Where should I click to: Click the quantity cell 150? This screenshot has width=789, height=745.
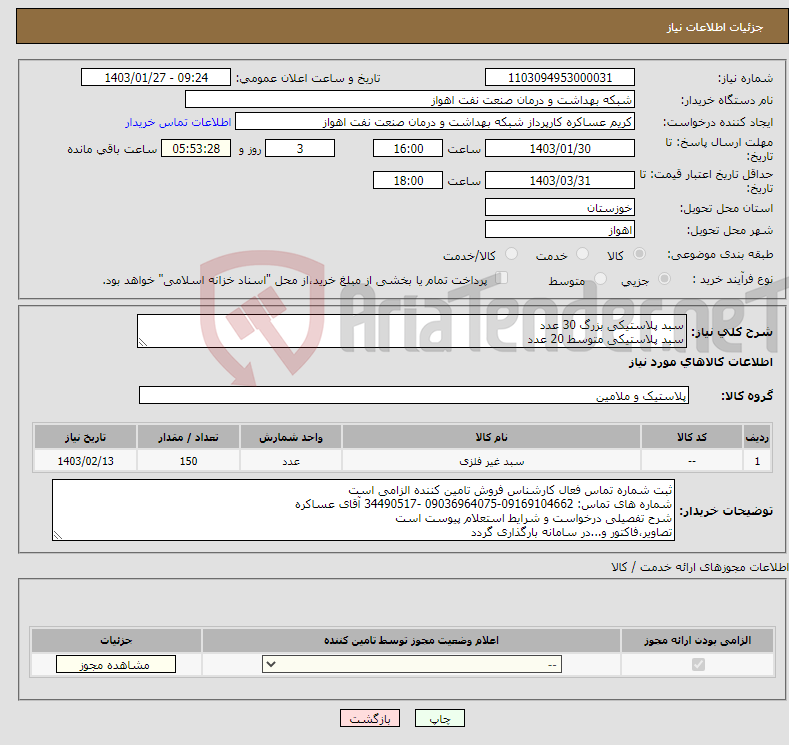coord(188,461)
